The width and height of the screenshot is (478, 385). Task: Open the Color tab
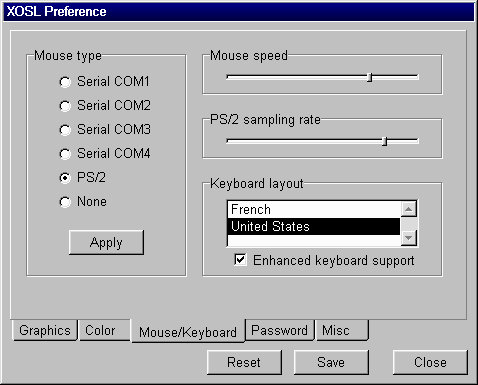pos(104,330)
